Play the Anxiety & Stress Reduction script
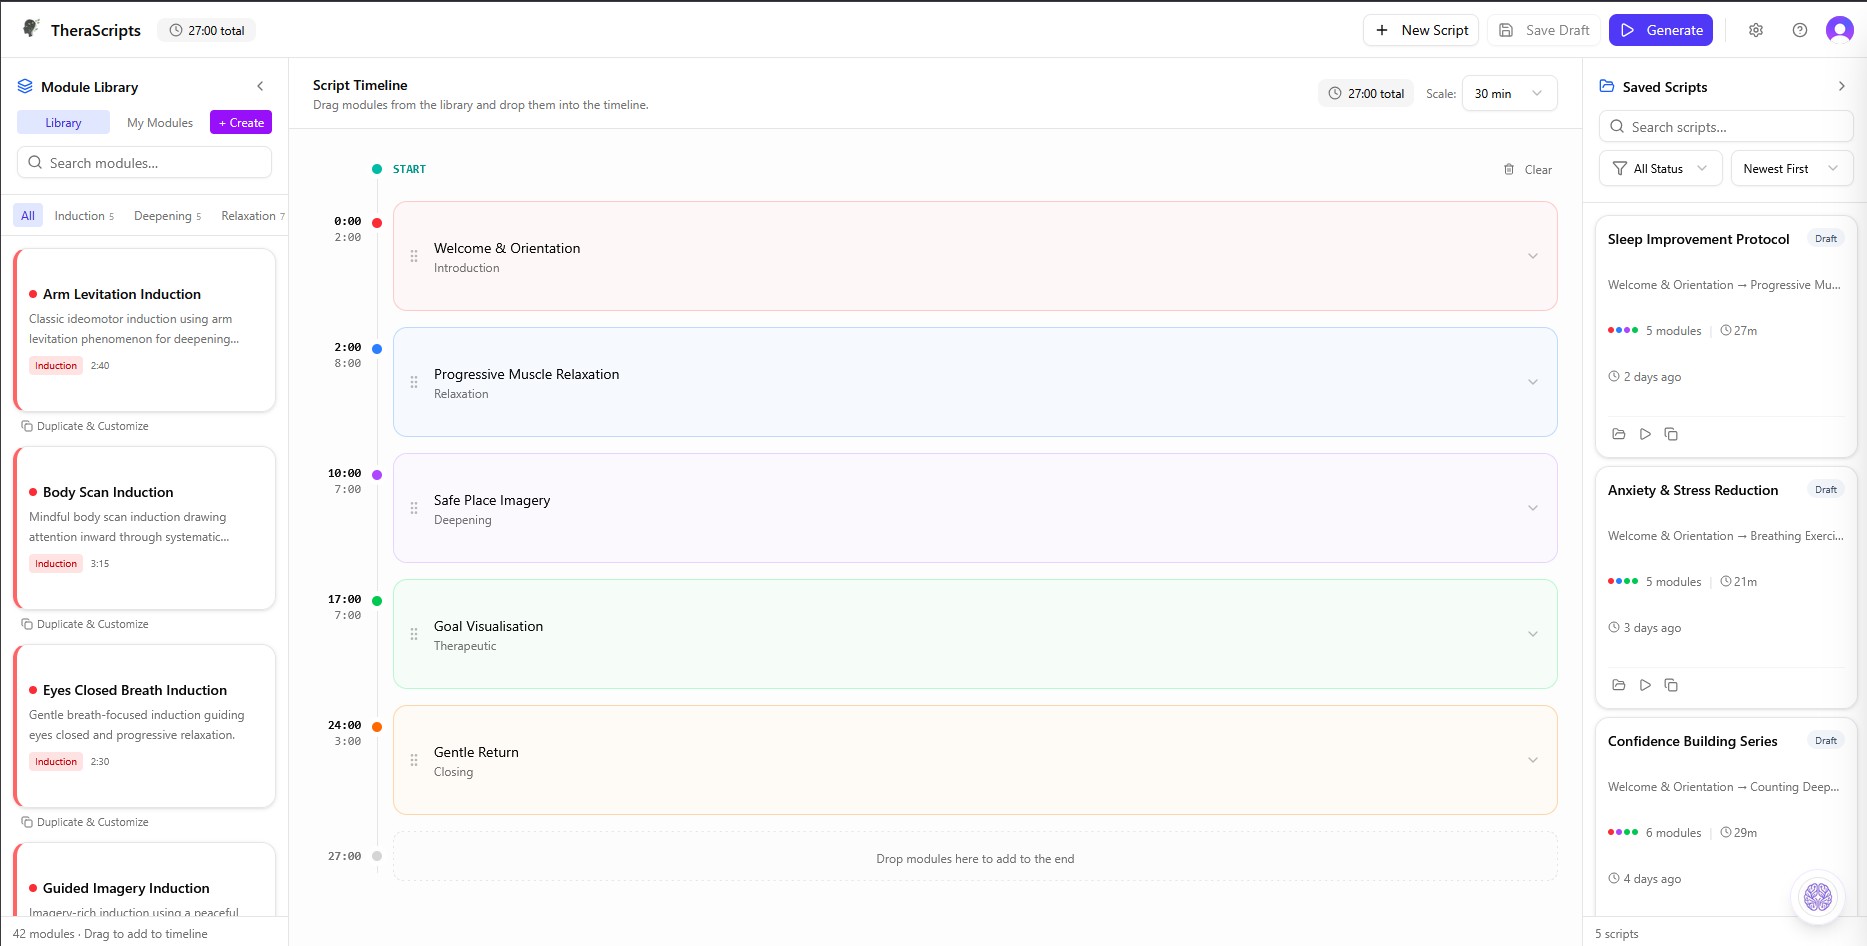1867x946 pixels. [1646, 685]
